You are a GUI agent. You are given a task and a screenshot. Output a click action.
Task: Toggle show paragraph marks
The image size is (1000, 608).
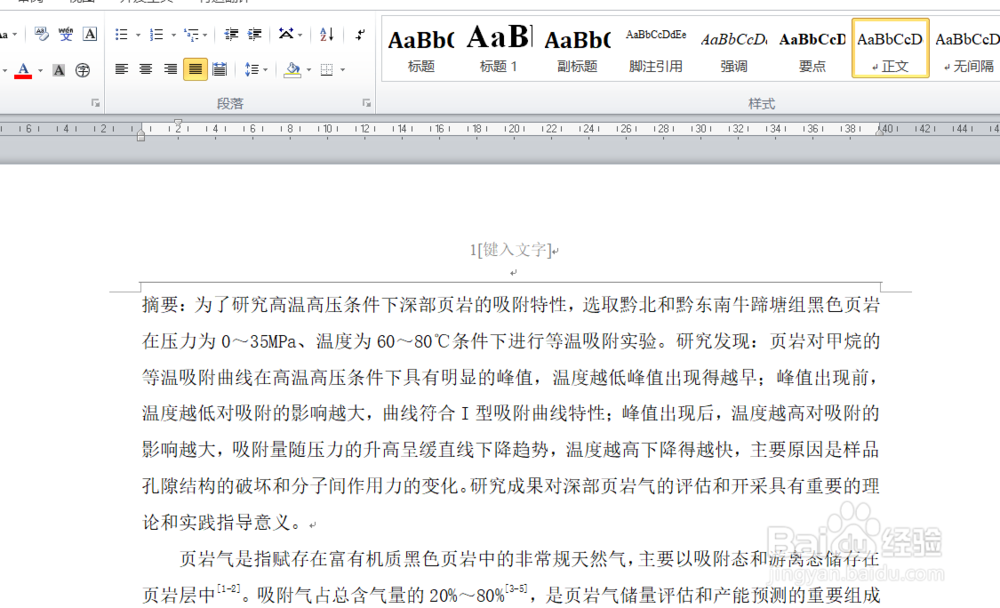360,34
